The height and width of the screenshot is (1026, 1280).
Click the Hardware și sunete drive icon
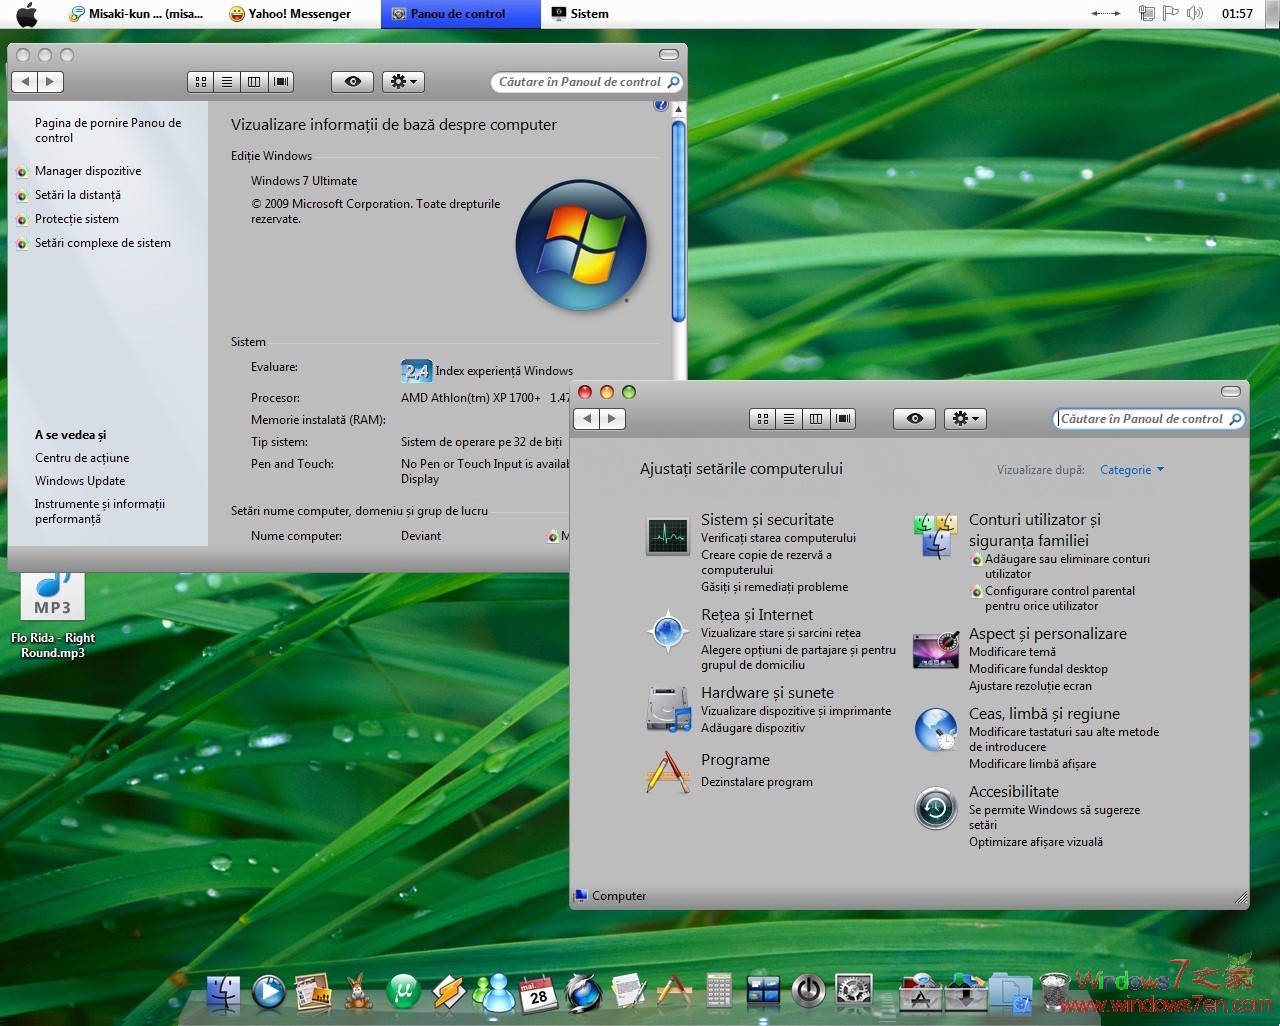pos(668,709)
